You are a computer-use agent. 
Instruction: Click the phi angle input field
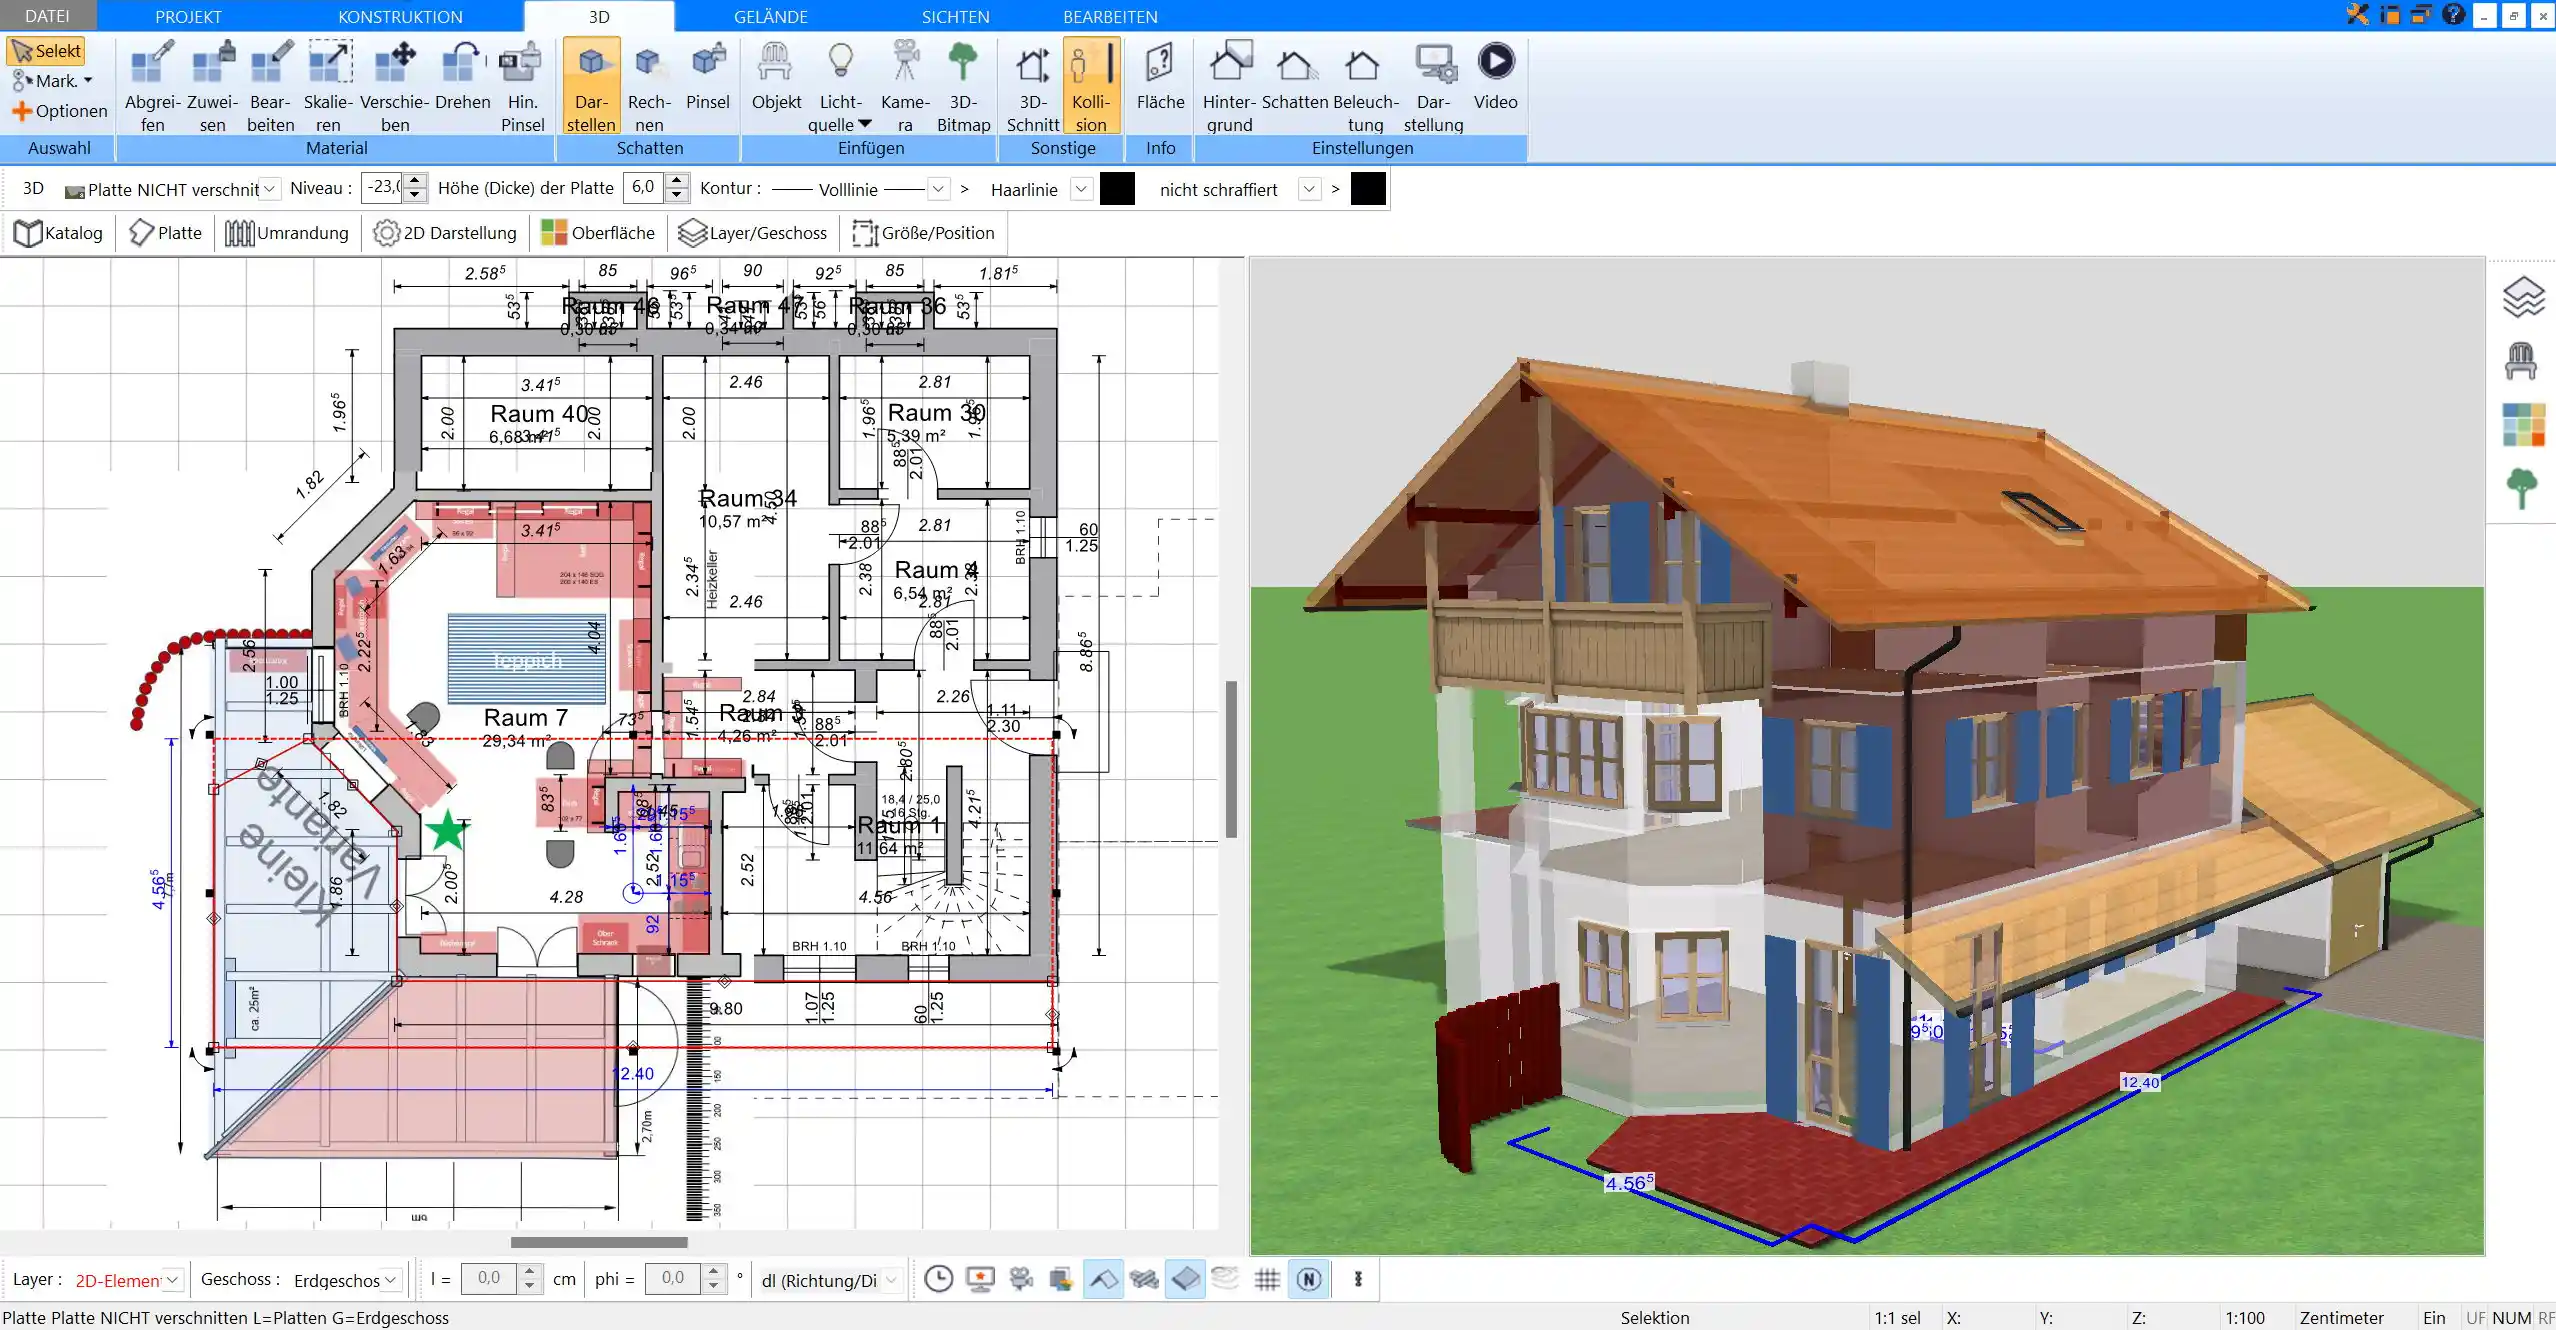(674, 1278)
